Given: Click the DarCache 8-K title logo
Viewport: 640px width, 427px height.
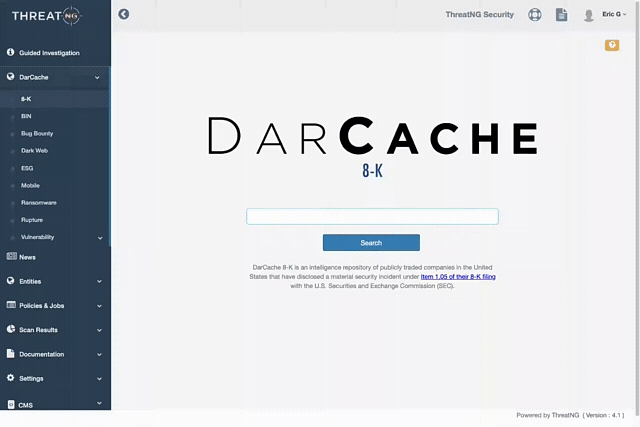Looking at the screenshot, I should pyautogui.click(x=372, y=147).
